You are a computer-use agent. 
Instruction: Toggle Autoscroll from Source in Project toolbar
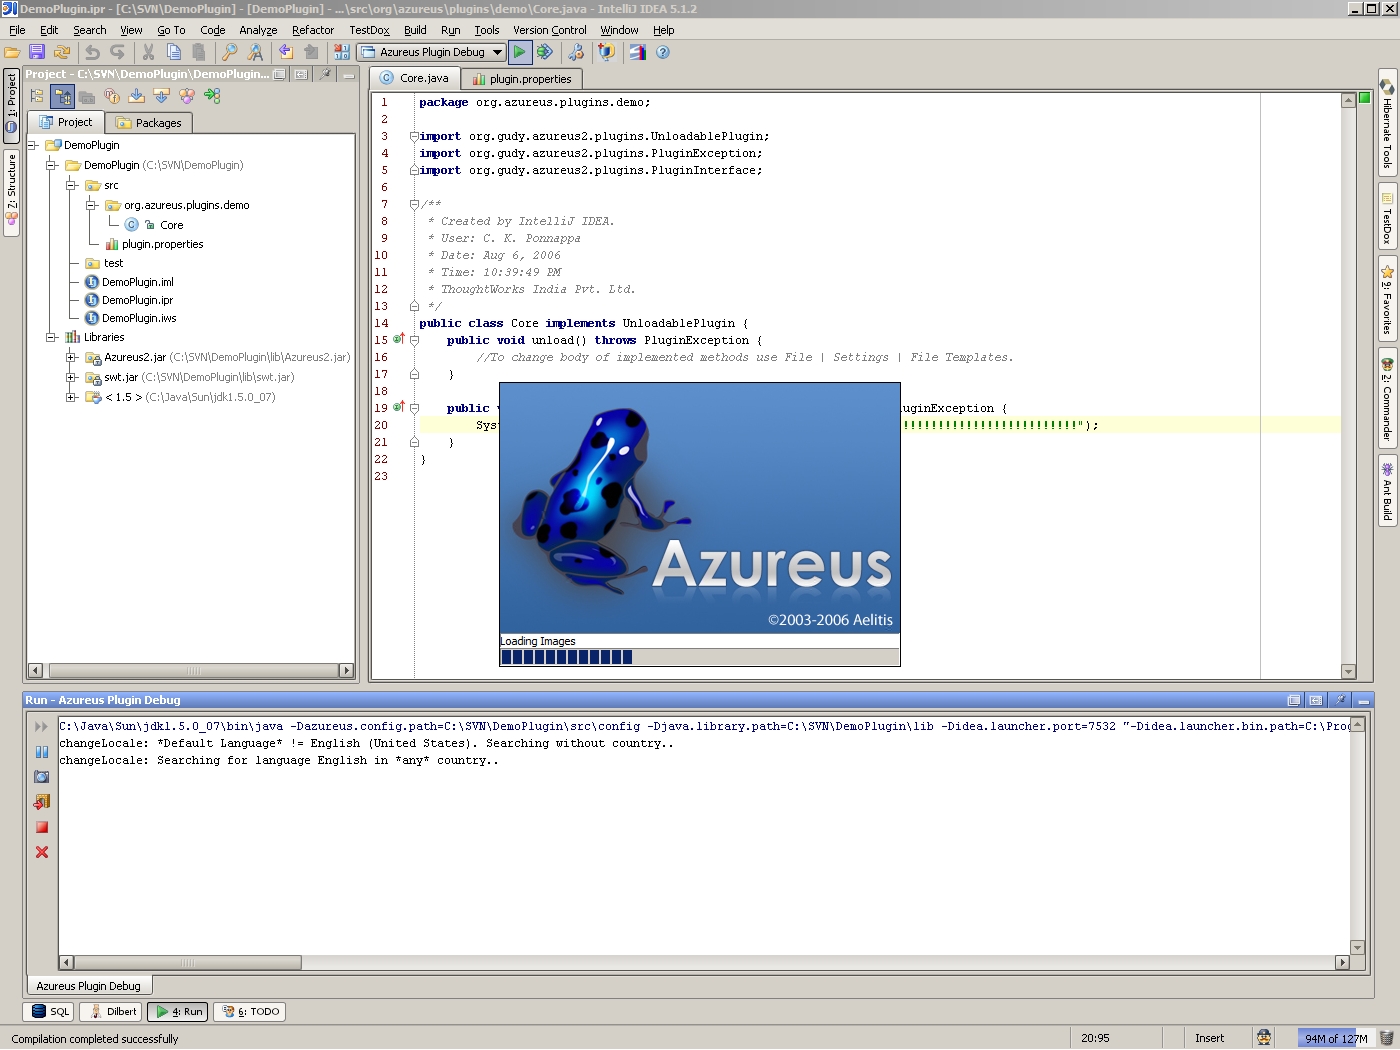coord(162,96)
